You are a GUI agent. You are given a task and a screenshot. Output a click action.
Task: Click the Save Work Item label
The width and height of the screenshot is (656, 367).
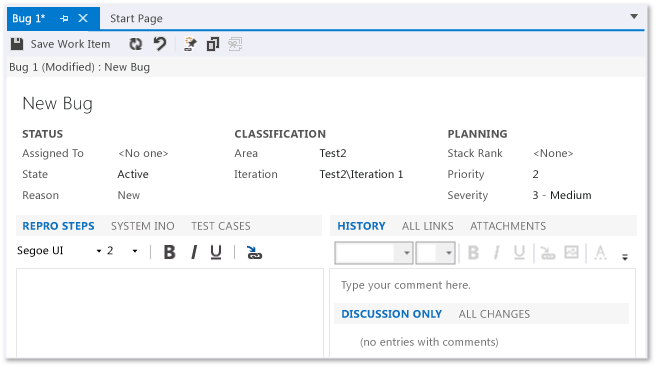click(70, 44)
